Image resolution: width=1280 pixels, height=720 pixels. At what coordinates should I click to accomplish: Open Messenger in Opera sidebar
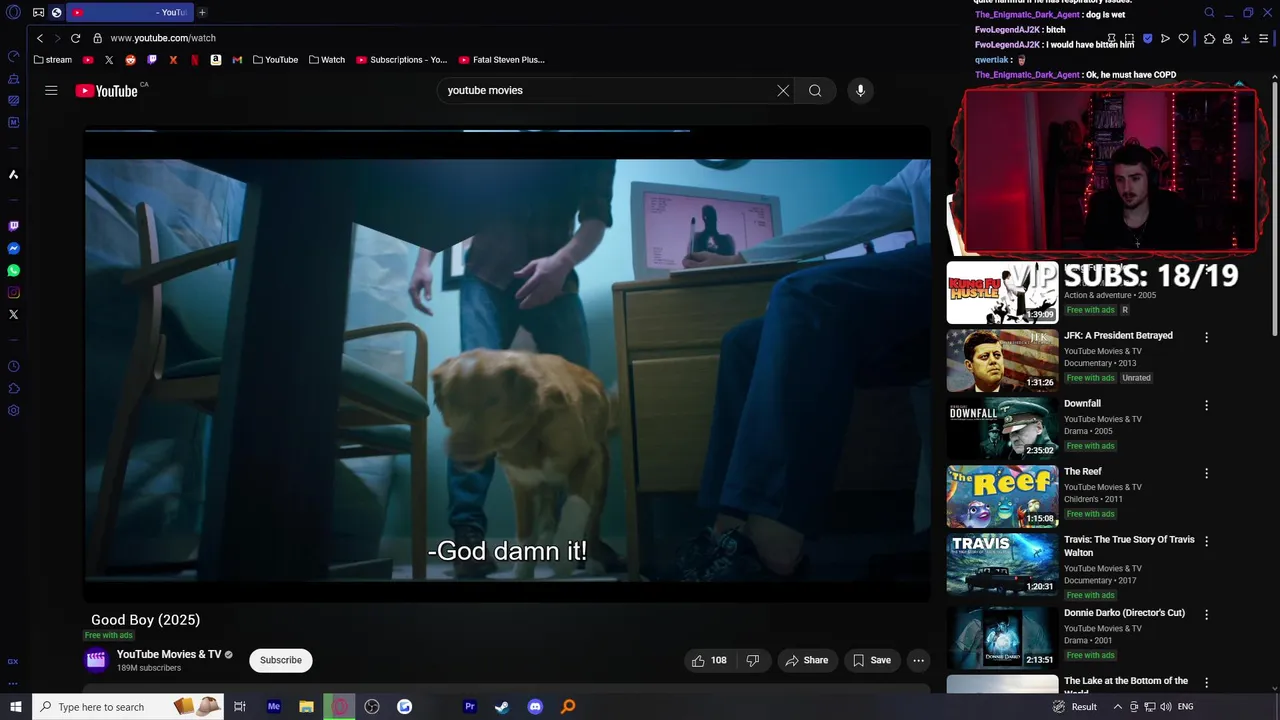coord(14,249)
